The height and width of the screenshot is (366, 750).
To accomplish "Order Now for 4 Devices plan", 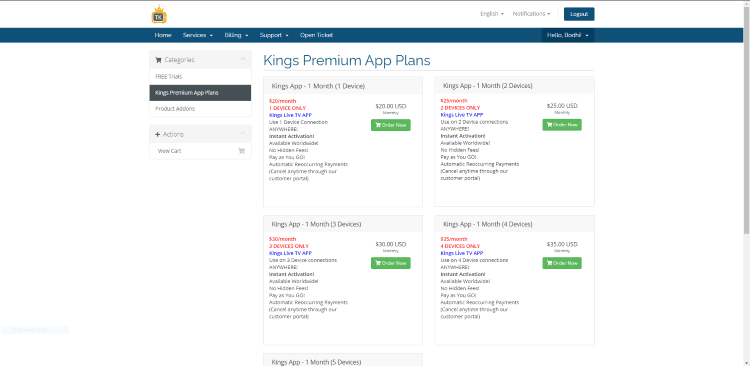I will pos(562,263).
